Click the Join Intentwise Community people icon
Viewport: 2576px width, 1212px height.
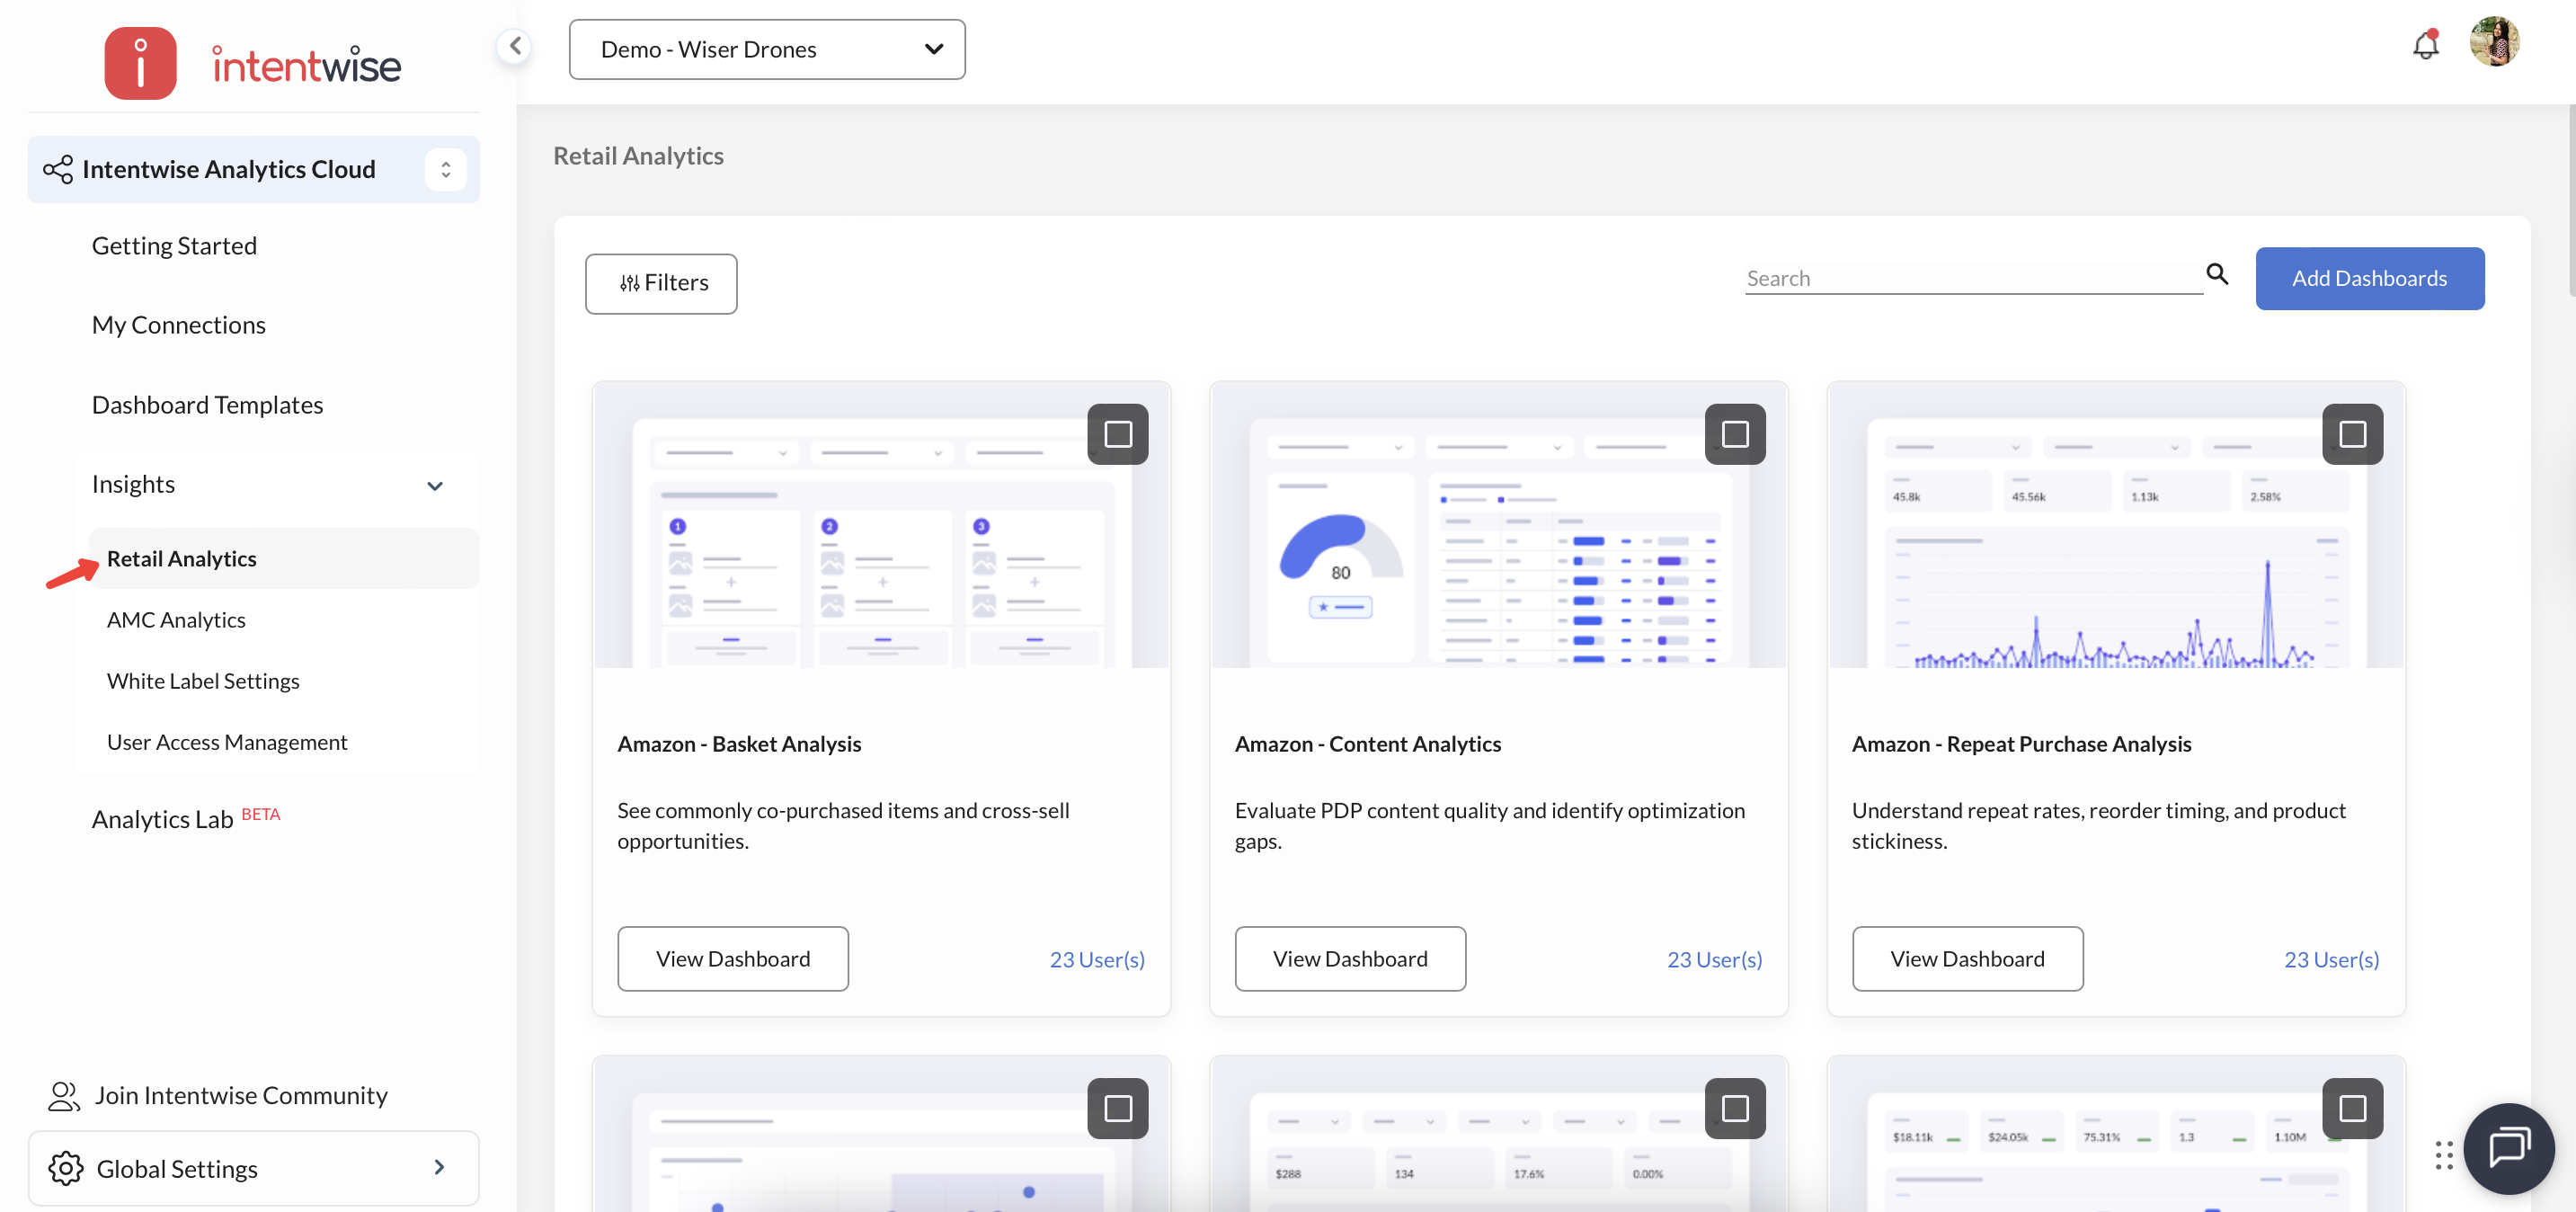tap(63, 1095)
